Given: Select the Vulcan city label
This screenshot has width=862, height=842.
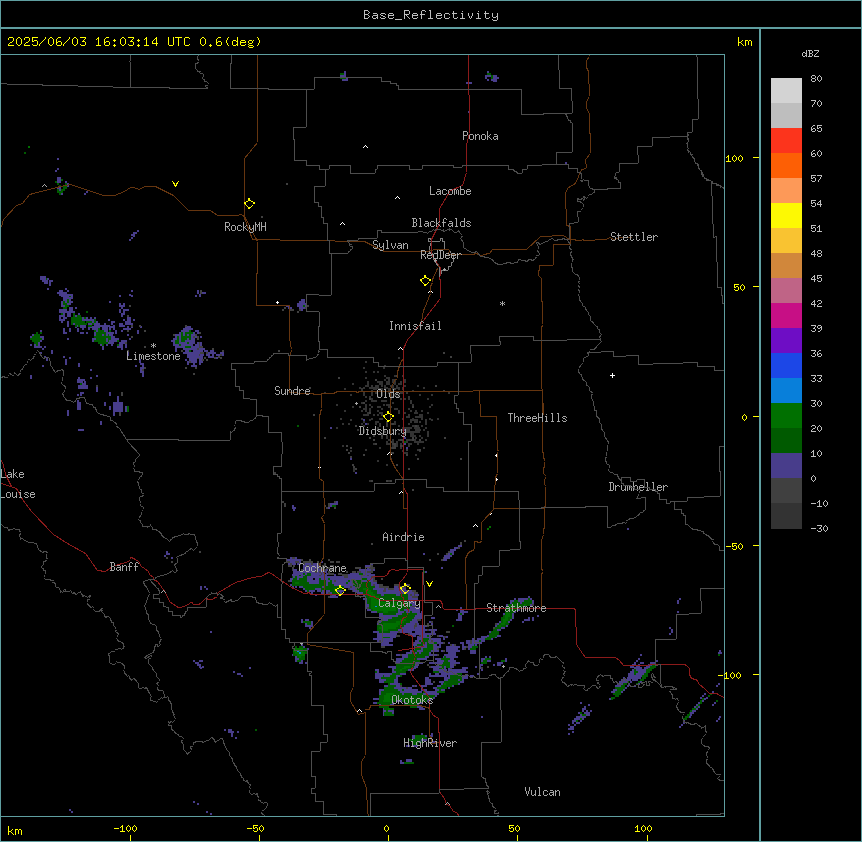Looking at the screenshot, I should tap(542, 792).
